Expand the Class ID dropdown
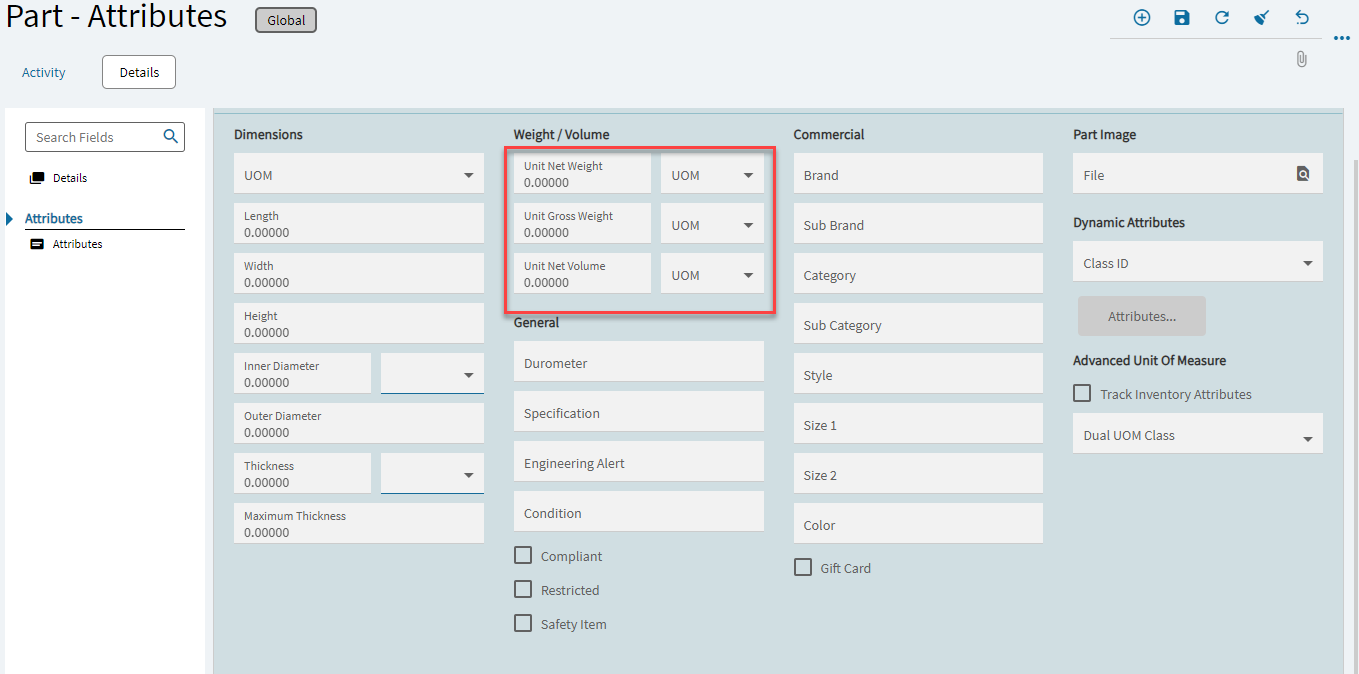 coord(1307,264)
